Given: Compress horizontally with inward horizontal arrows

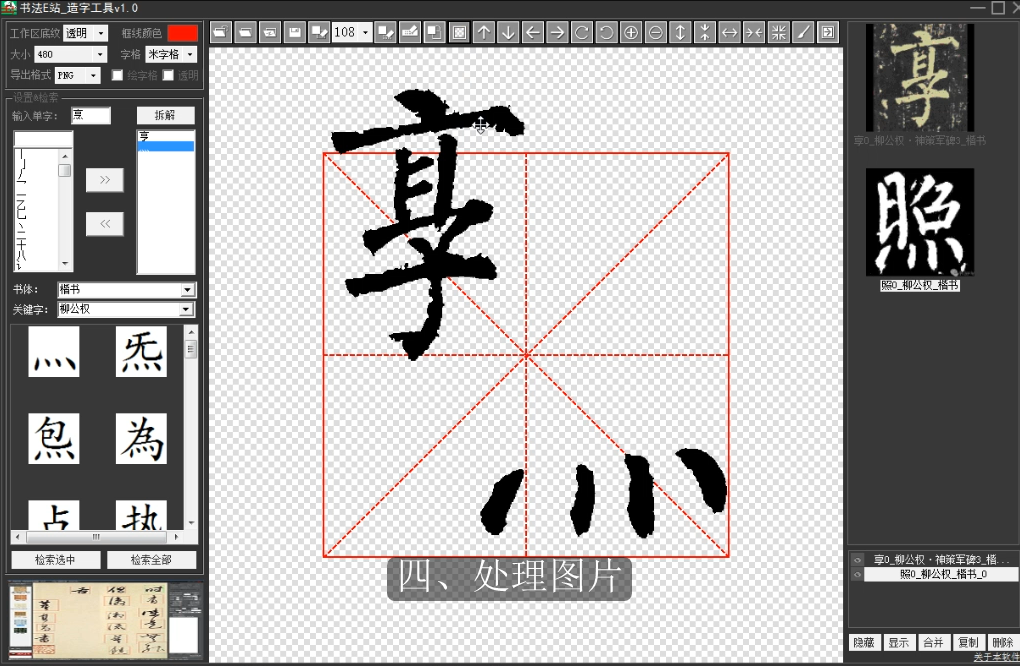Looking at the screenshot, I should [x=754, y=33].
